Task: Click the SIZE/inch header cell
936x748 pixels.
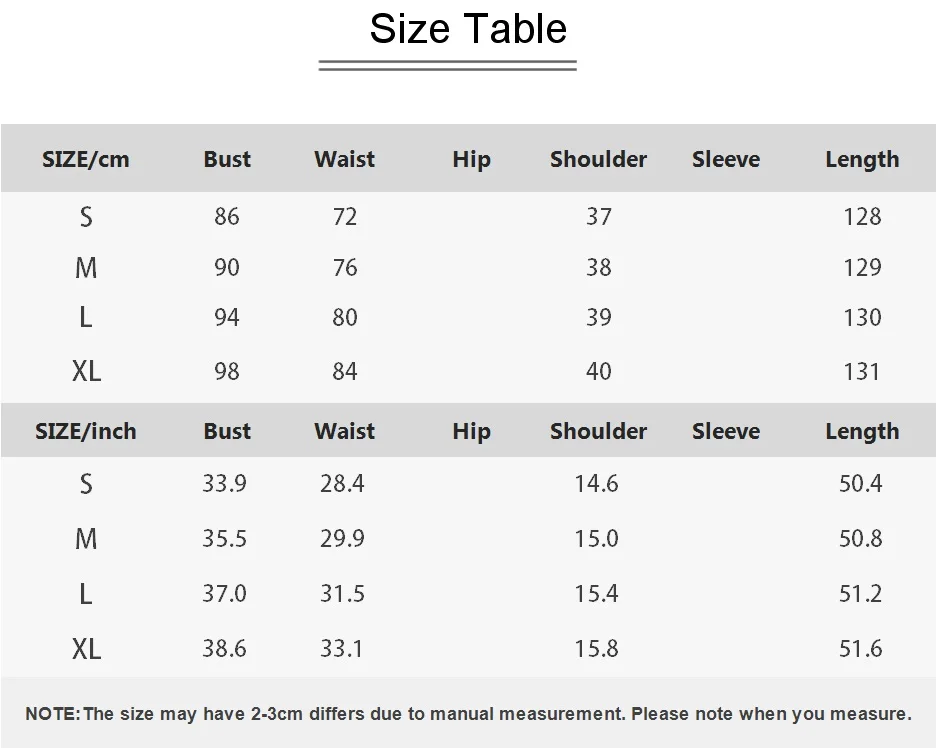Action: tap(85, 431)
